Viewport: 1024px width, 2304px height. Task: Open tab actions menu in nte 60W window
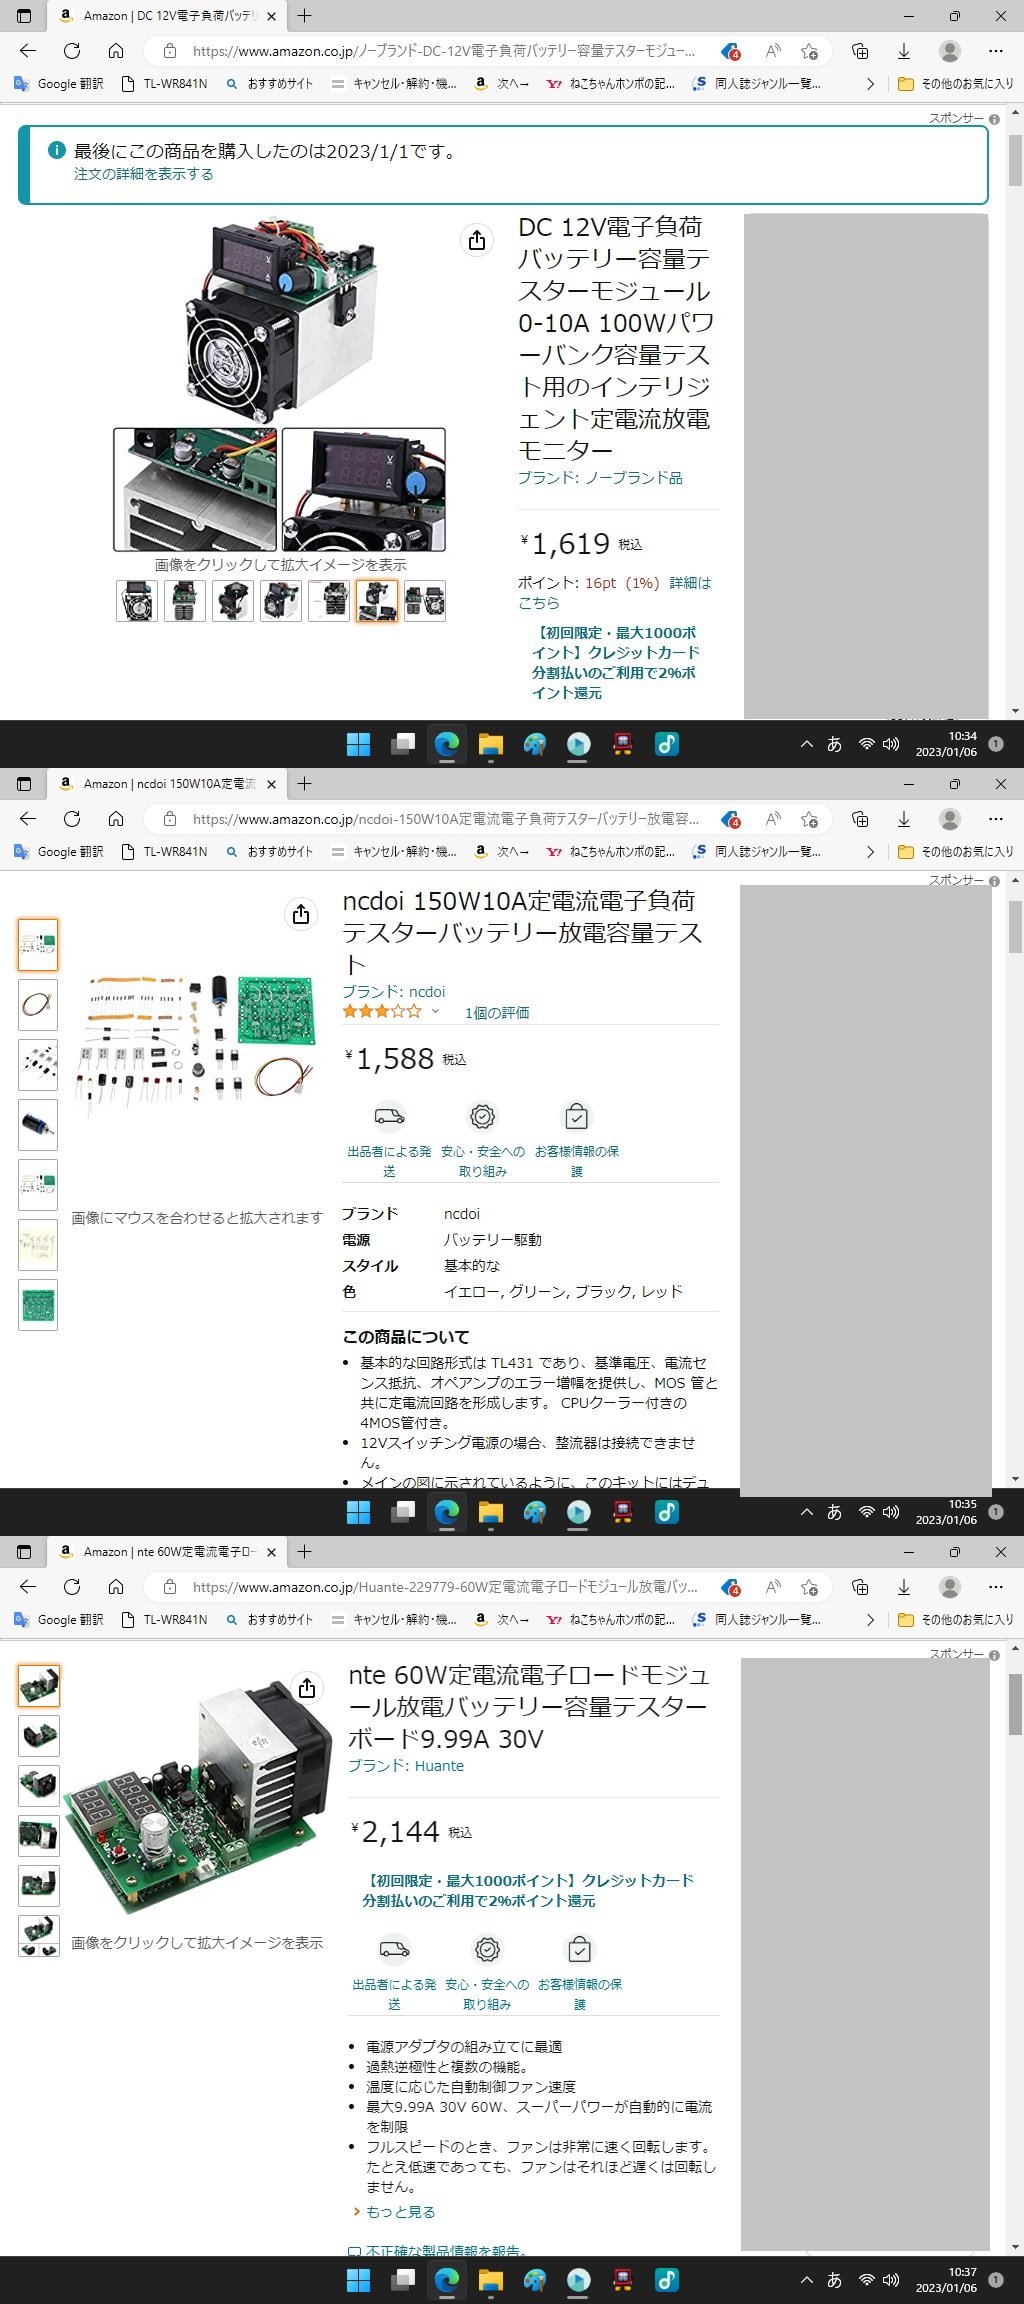(x=24, y=1552)
